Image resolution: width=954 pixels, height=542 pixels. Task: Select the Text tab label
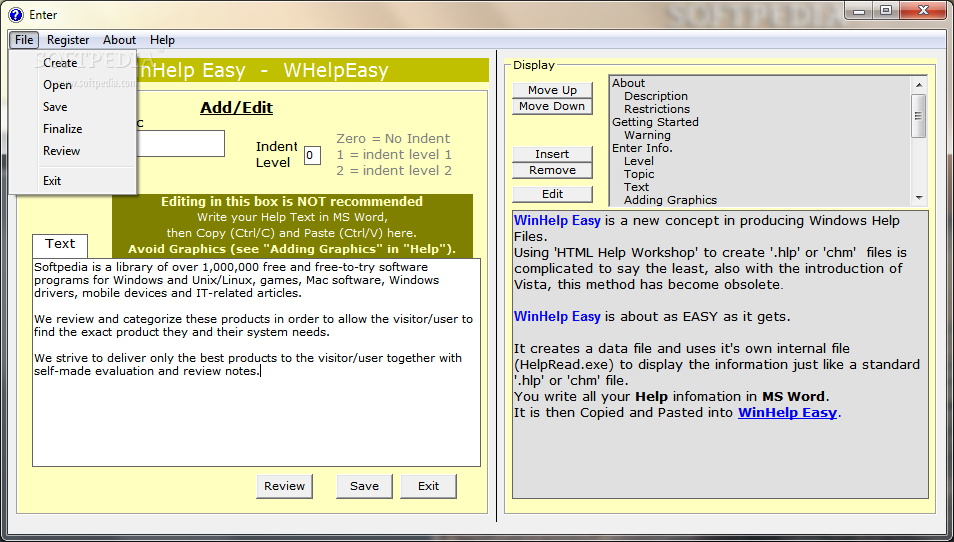(x=60, y=245)
